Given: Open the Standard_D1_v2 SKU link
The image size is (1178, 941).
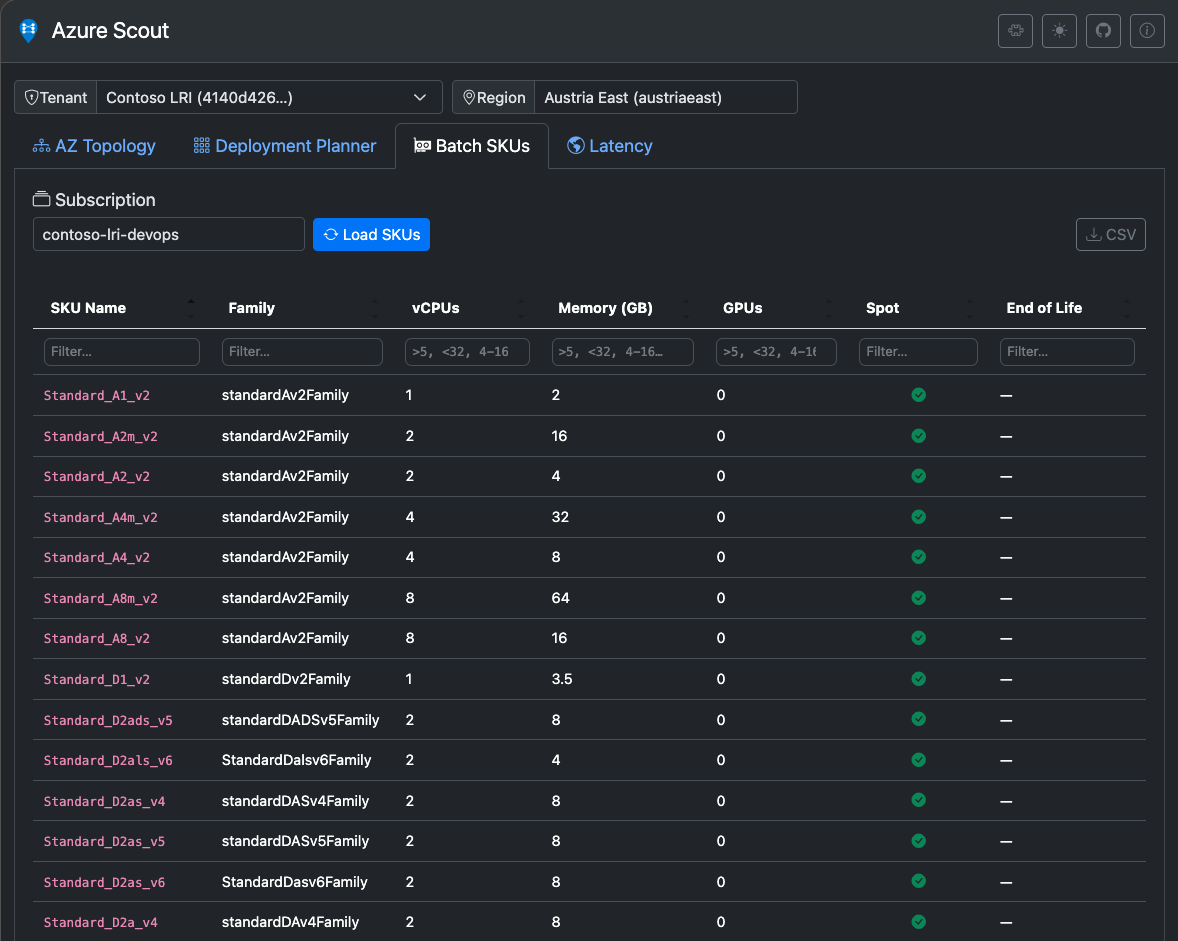Looking at the screenshot, I should 97,680.
